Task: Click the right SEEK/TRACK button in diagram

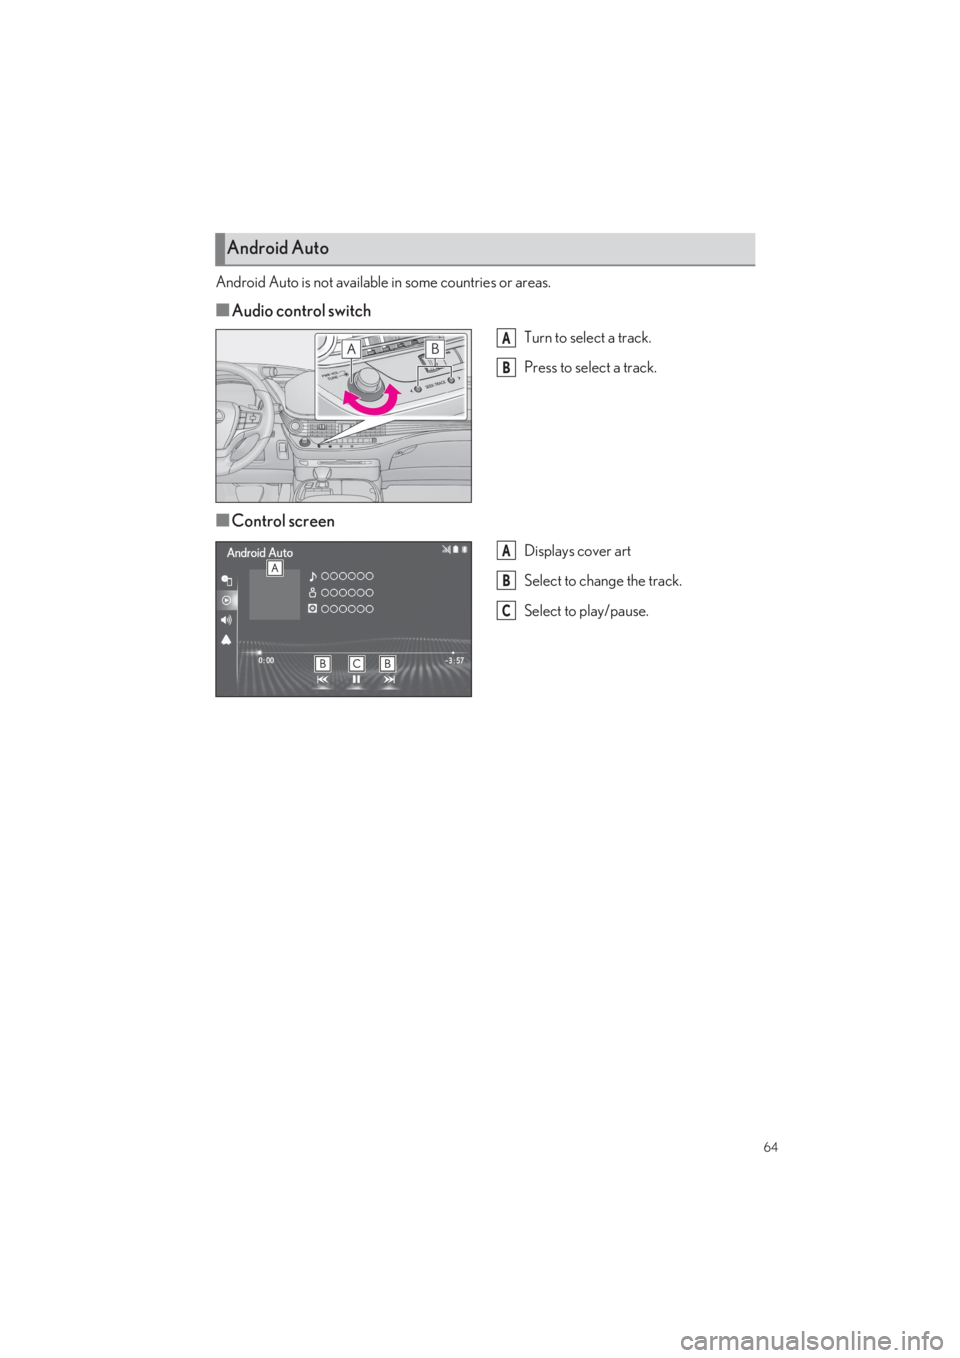Action: click(451, 380)
